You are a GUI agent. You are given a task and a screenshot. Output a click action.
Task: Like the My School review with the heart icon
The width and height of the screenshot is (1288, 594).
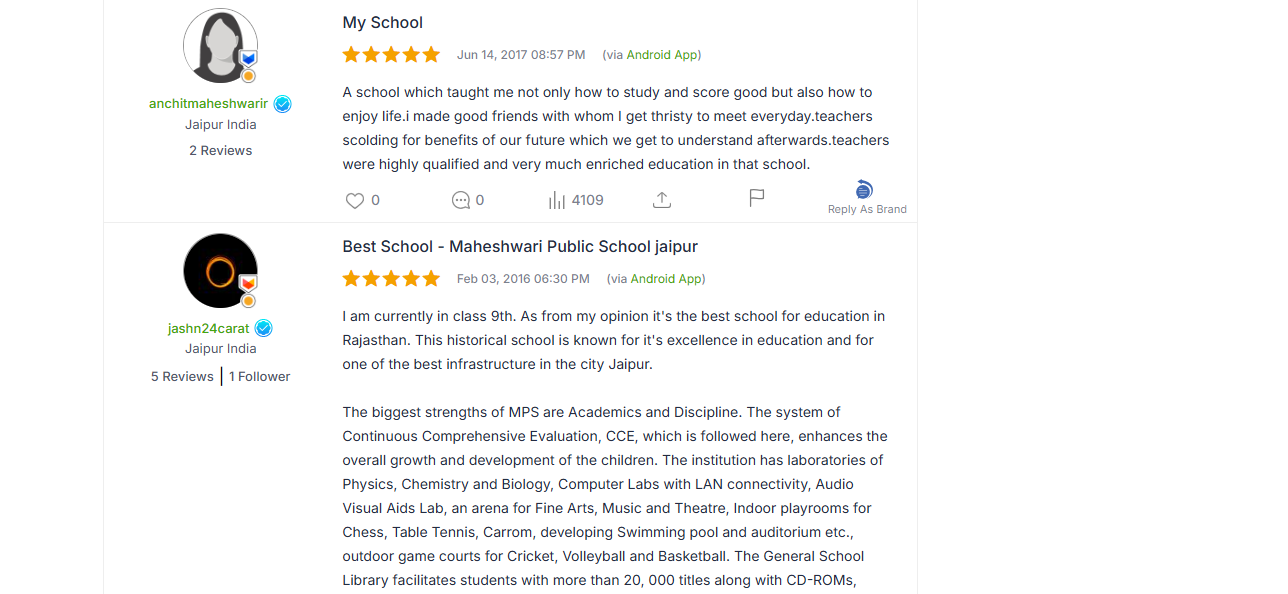355,200
